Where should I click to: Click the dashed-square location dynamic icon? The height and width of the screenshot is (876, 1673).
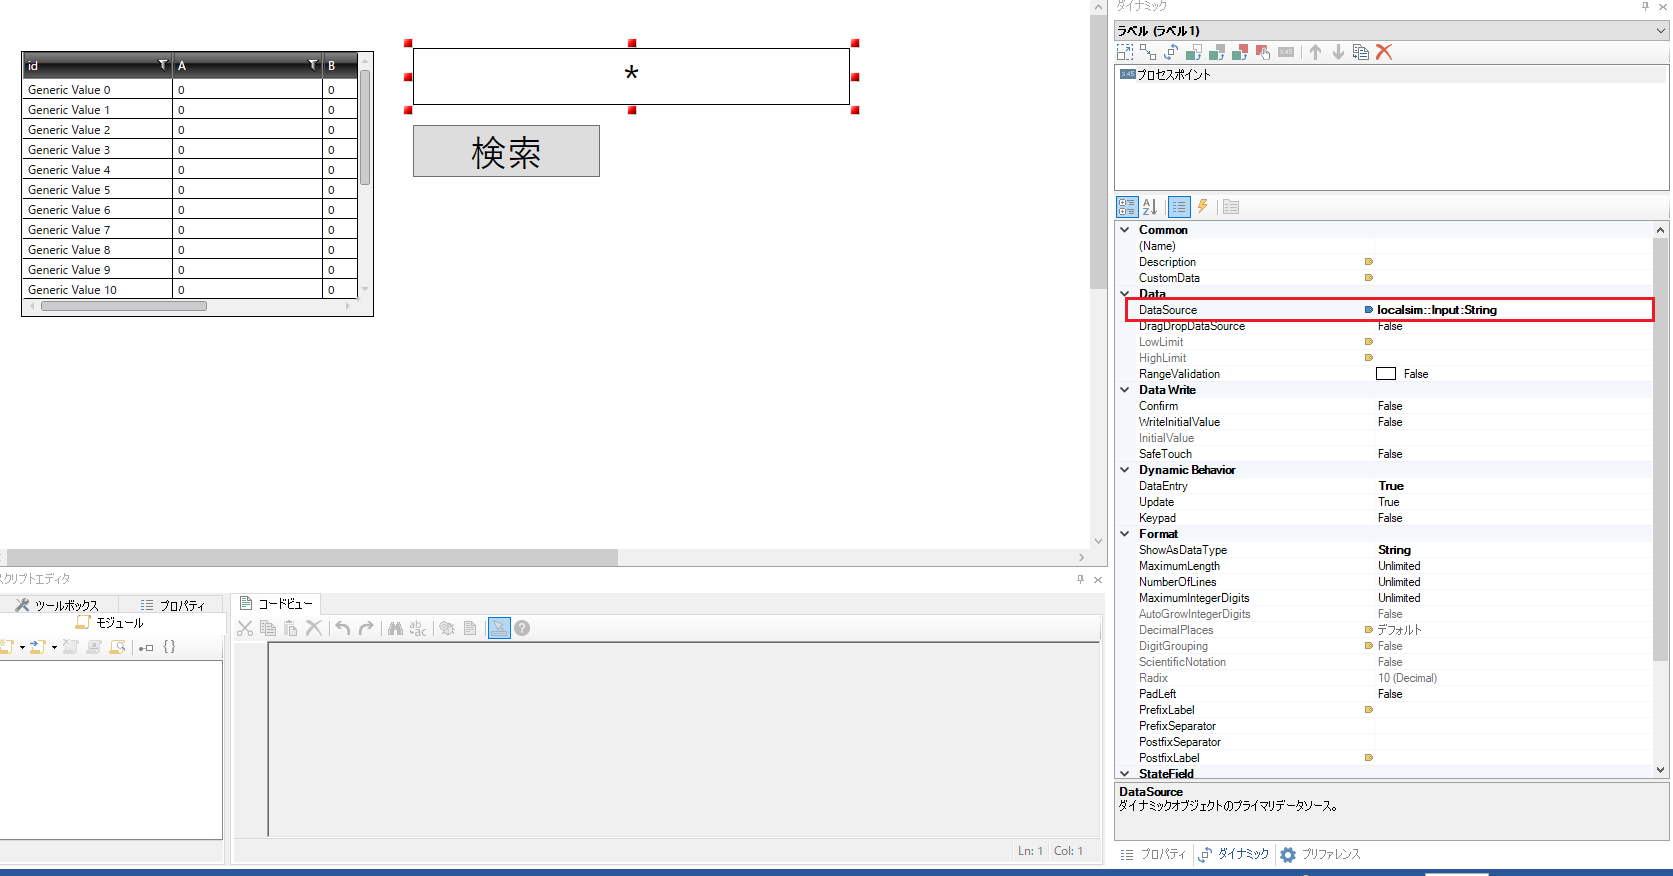pos(1125,52)
